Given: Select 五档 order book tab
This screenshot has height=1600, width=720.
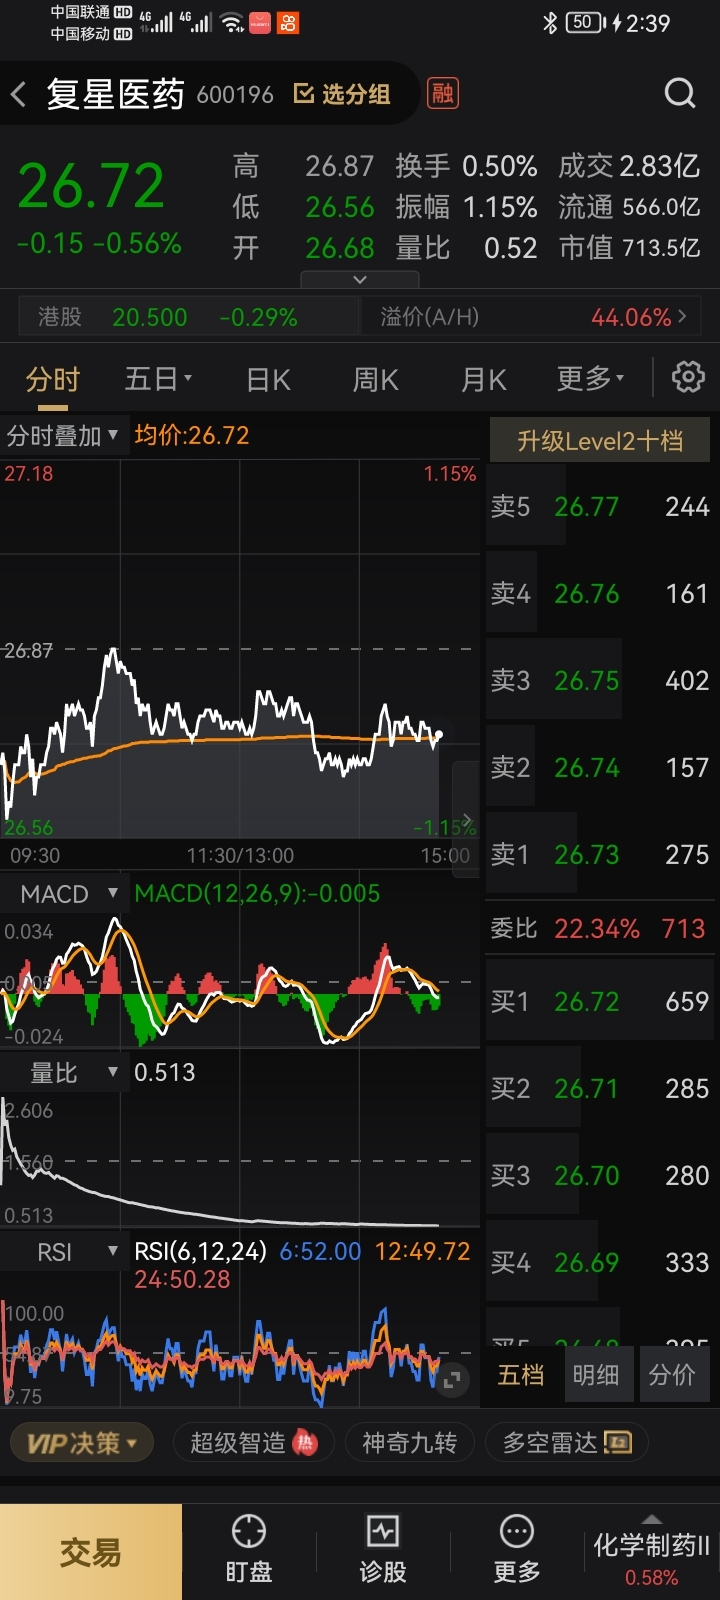Looking at the screenshot, I should (x=521, y=1375).
